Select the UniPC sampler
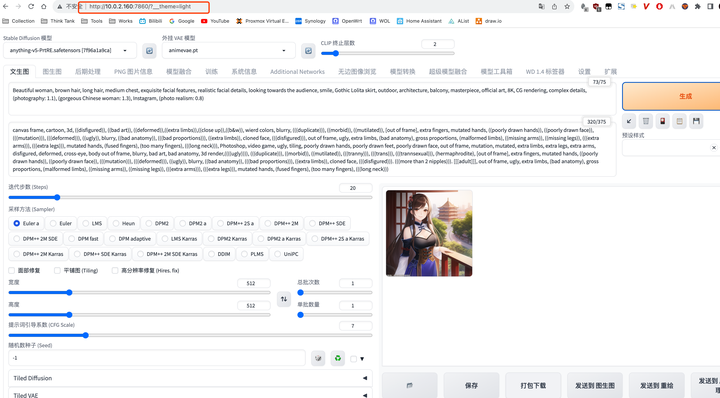The height and width of the screenshot is (398, 720). [x=287, y=254]
